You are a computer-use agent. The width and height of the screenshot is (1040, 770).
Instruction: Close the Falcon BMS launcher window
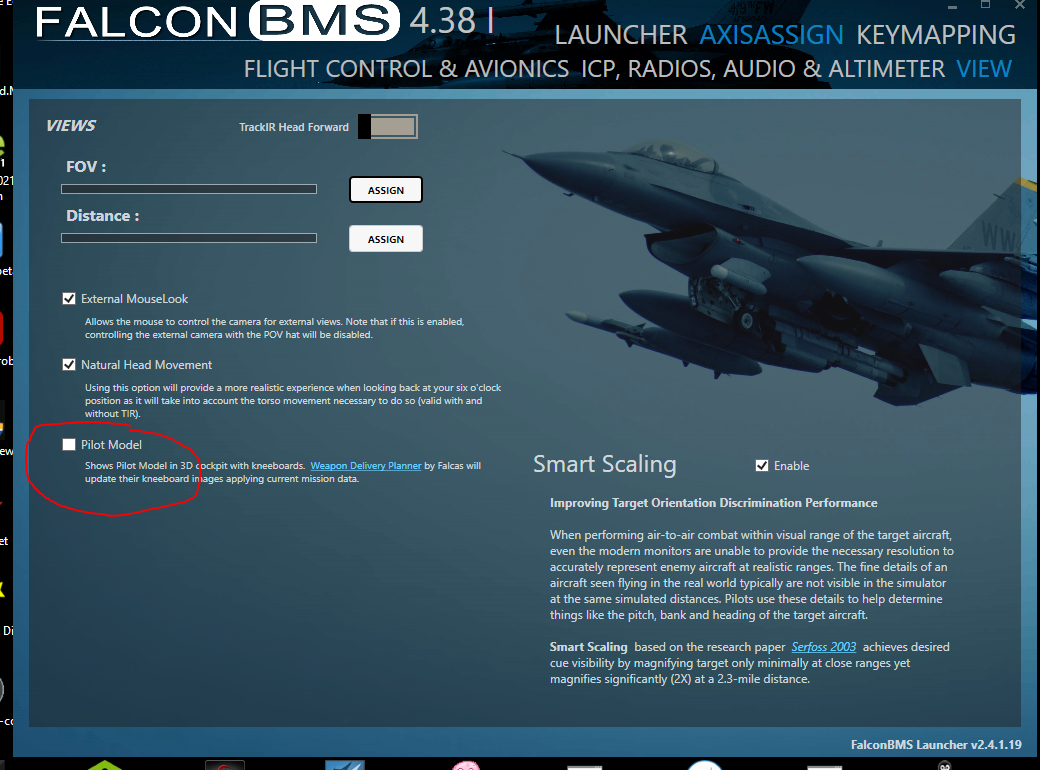pyautogui.click(x=1020, y=5)
